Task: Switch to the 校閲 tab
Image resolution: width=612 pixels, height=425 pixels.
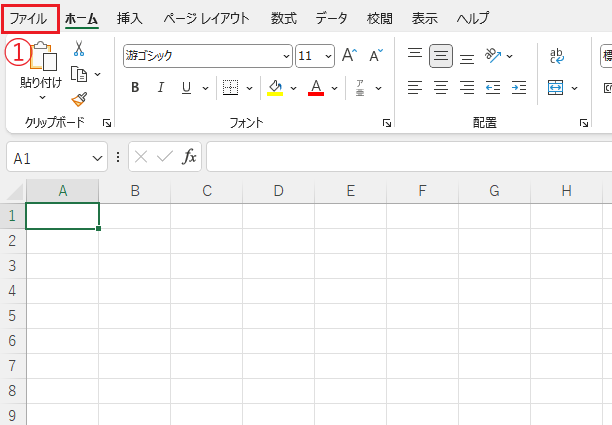Action: (x=379, y=18)
